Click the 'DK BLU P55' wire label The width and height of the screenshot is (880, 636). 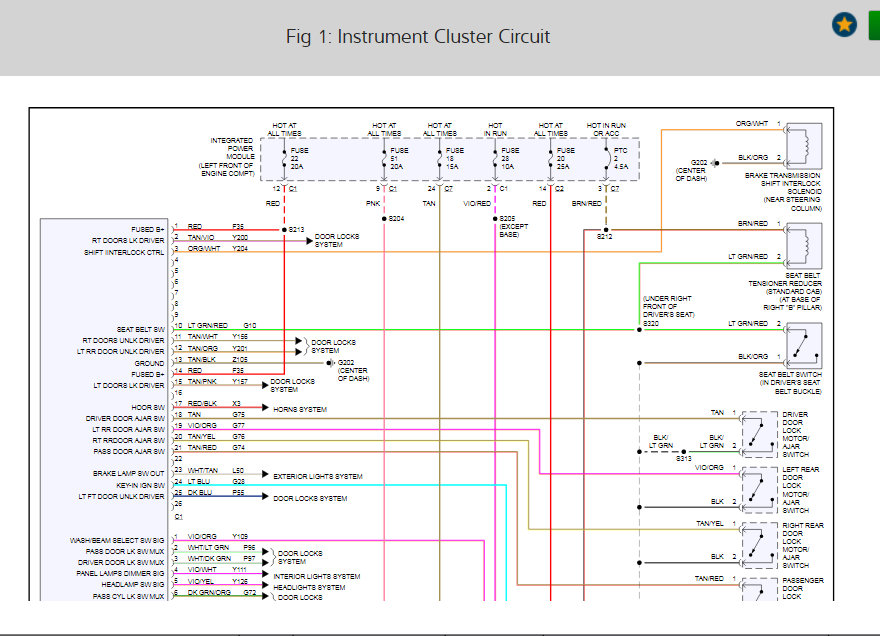(x=216, y=492)
